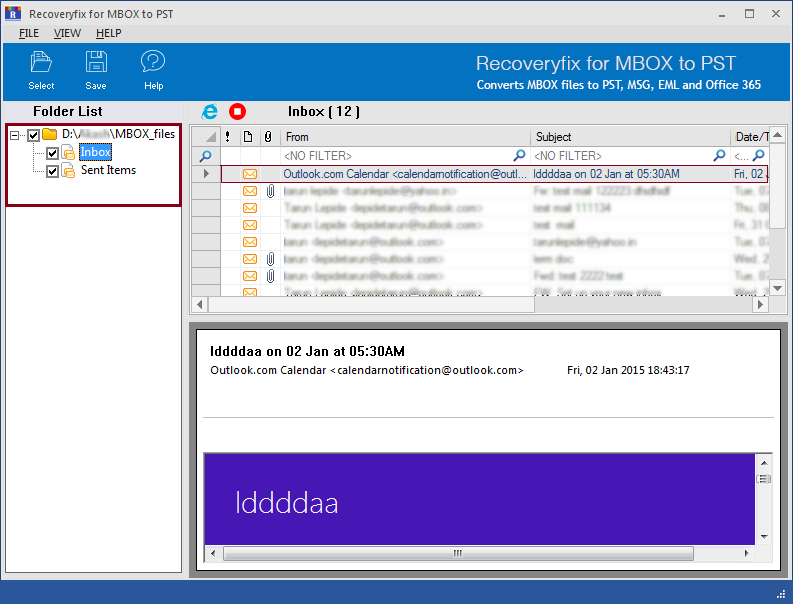Image resolution: width=793 pixels, height=604 pixels.
Task: Sort by the From column header
Action: tap(405, 137)
